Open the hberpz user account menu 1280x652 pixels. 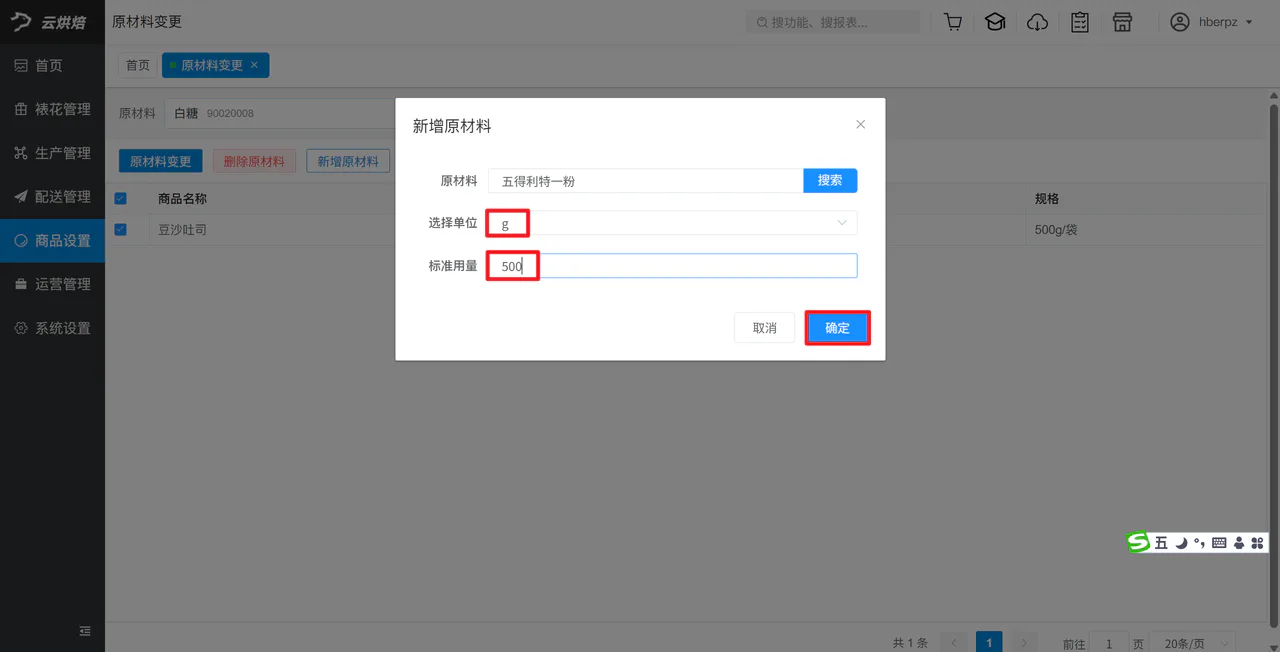[1212, 22]
